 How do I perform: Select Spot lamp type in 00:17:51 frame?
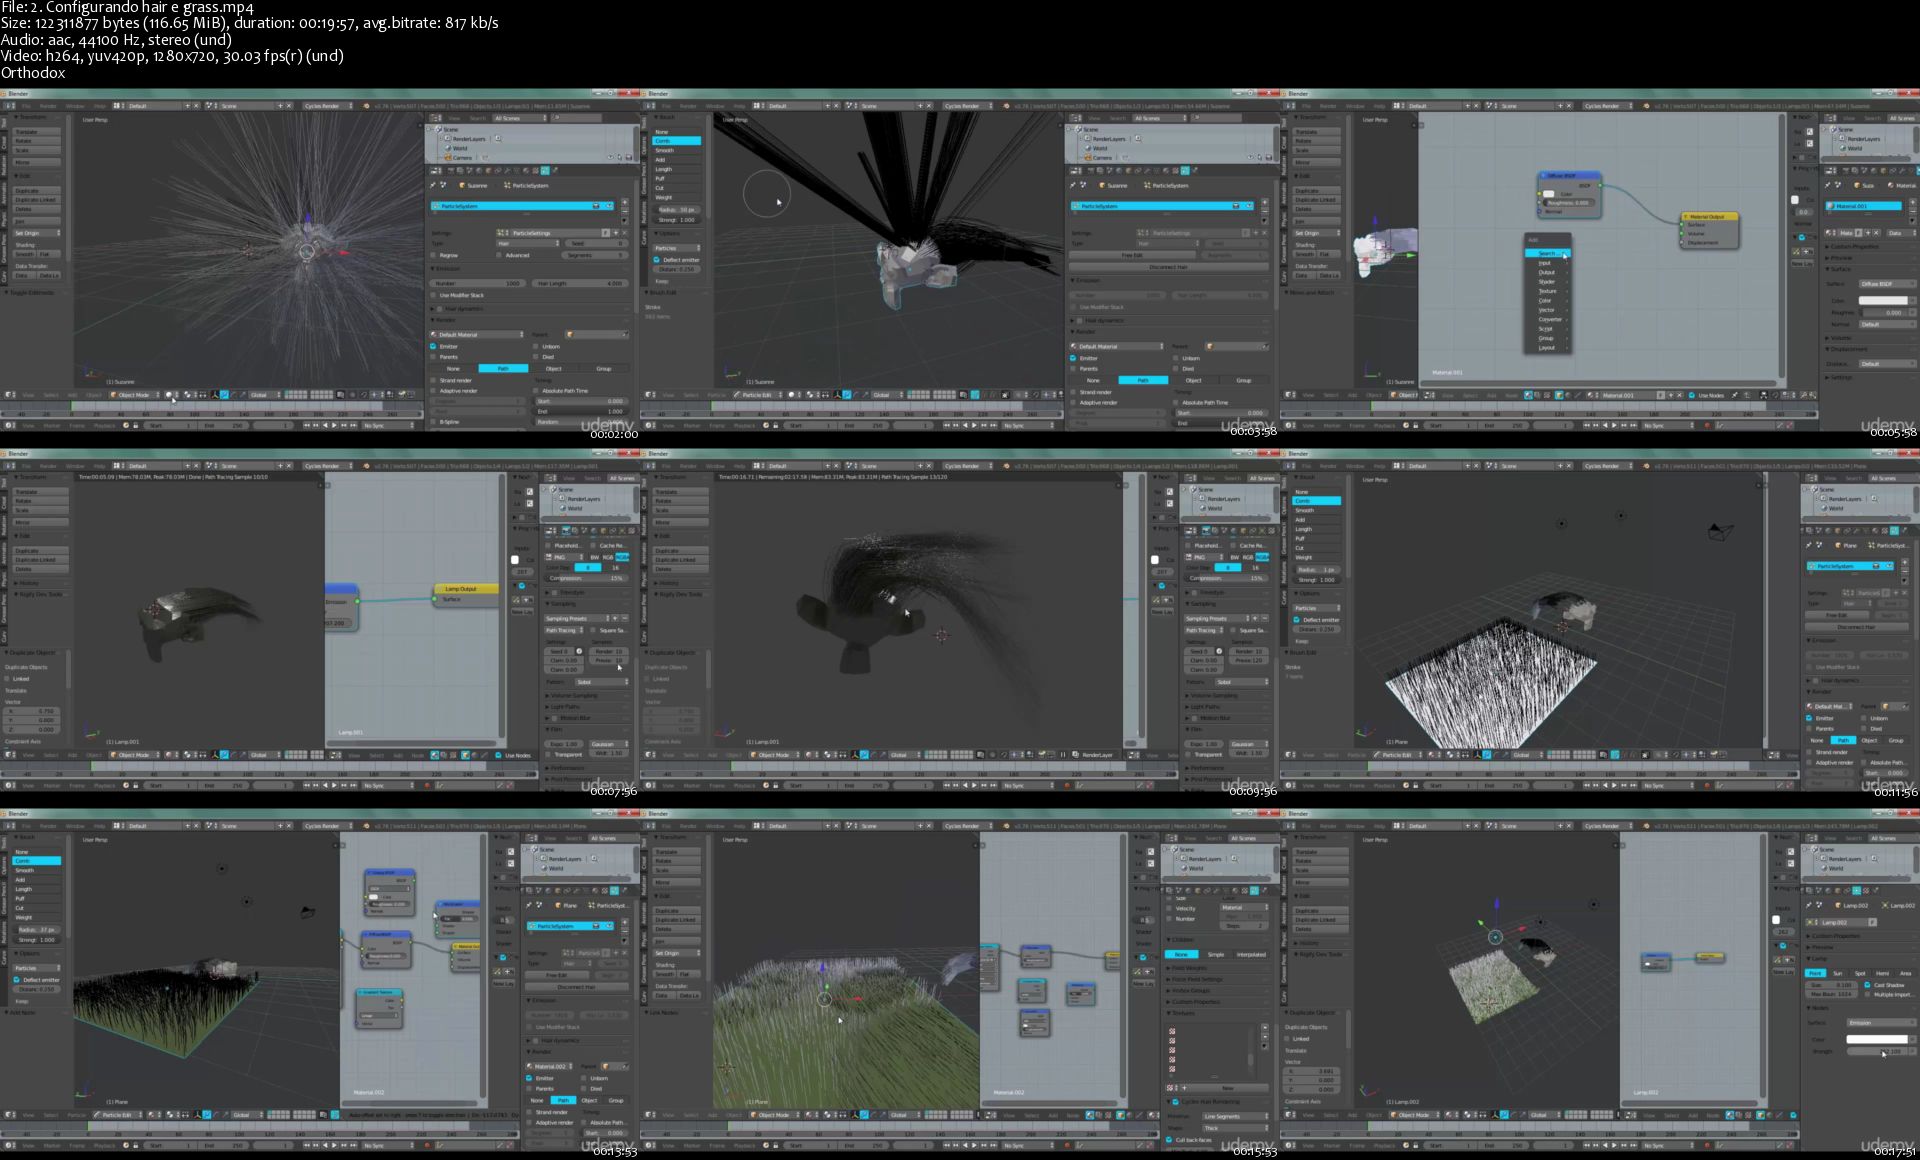coord(1860,973)
